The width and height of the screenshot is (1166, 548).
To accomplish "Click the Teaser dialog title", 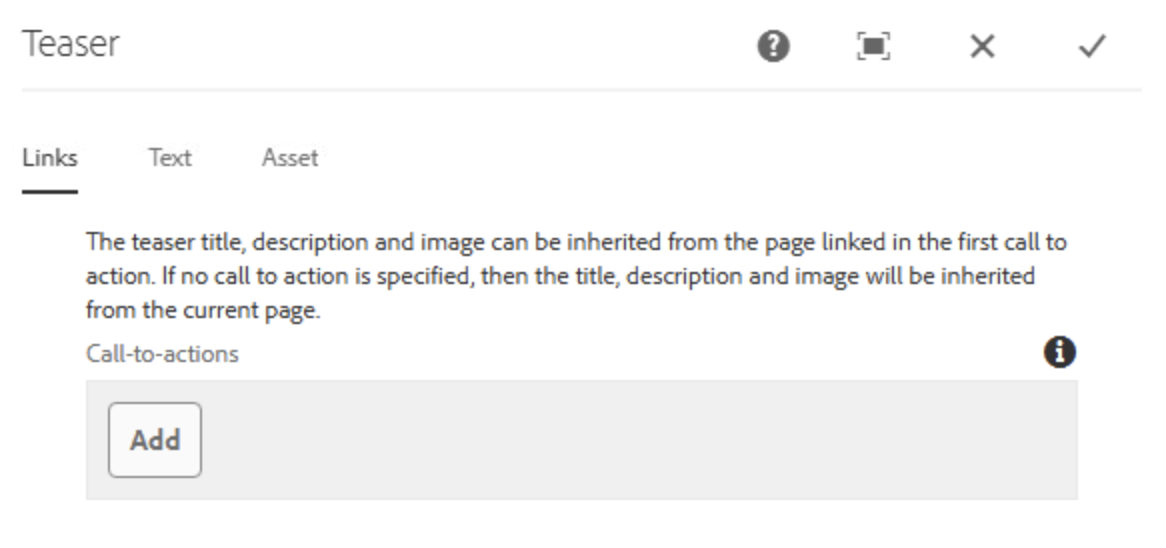I will (x=71, y=45).
